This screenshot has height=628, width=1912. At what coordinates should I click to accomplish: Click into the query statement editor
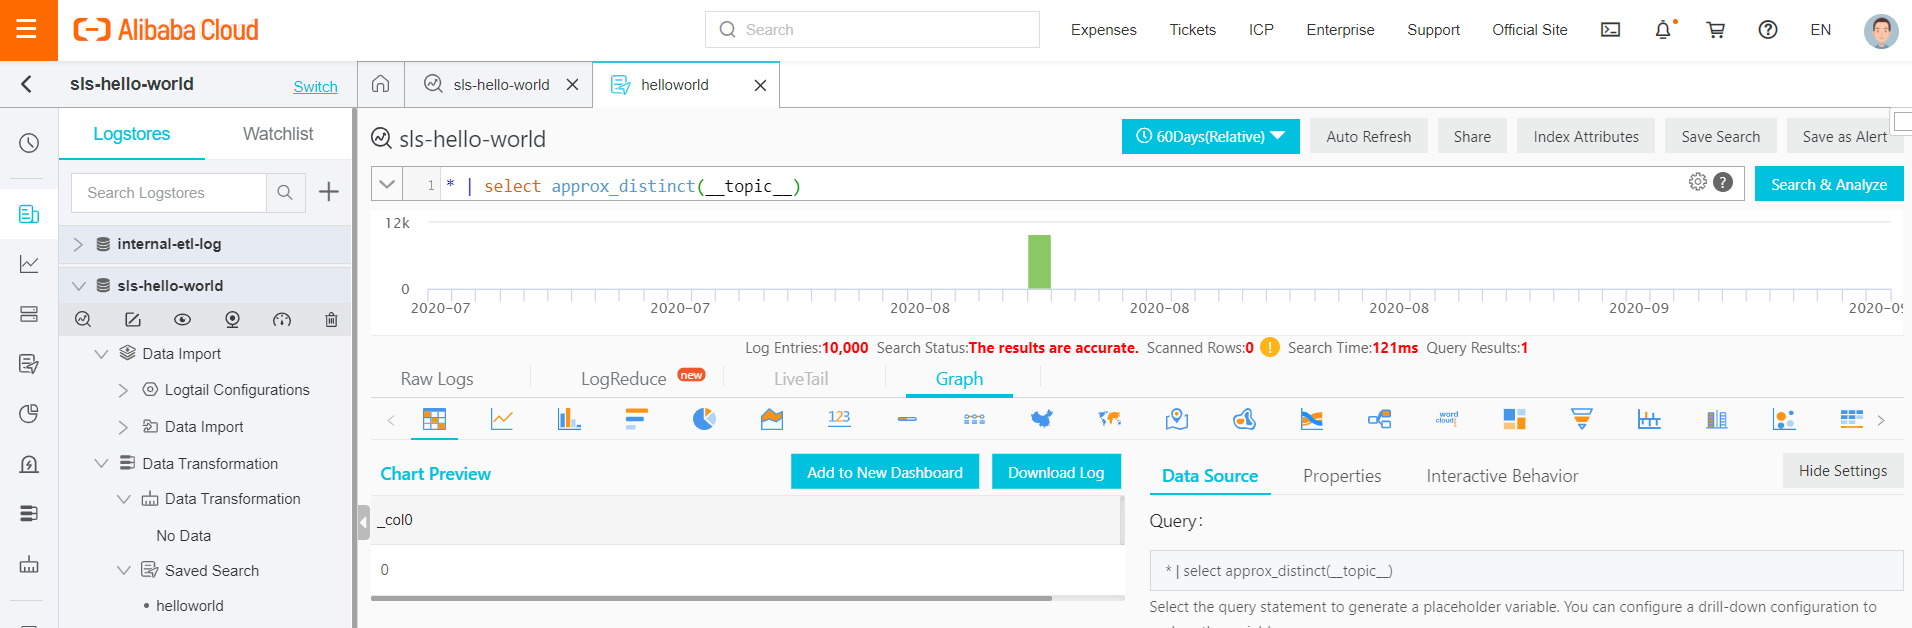pyautogui.click(x=1060, y=185)
